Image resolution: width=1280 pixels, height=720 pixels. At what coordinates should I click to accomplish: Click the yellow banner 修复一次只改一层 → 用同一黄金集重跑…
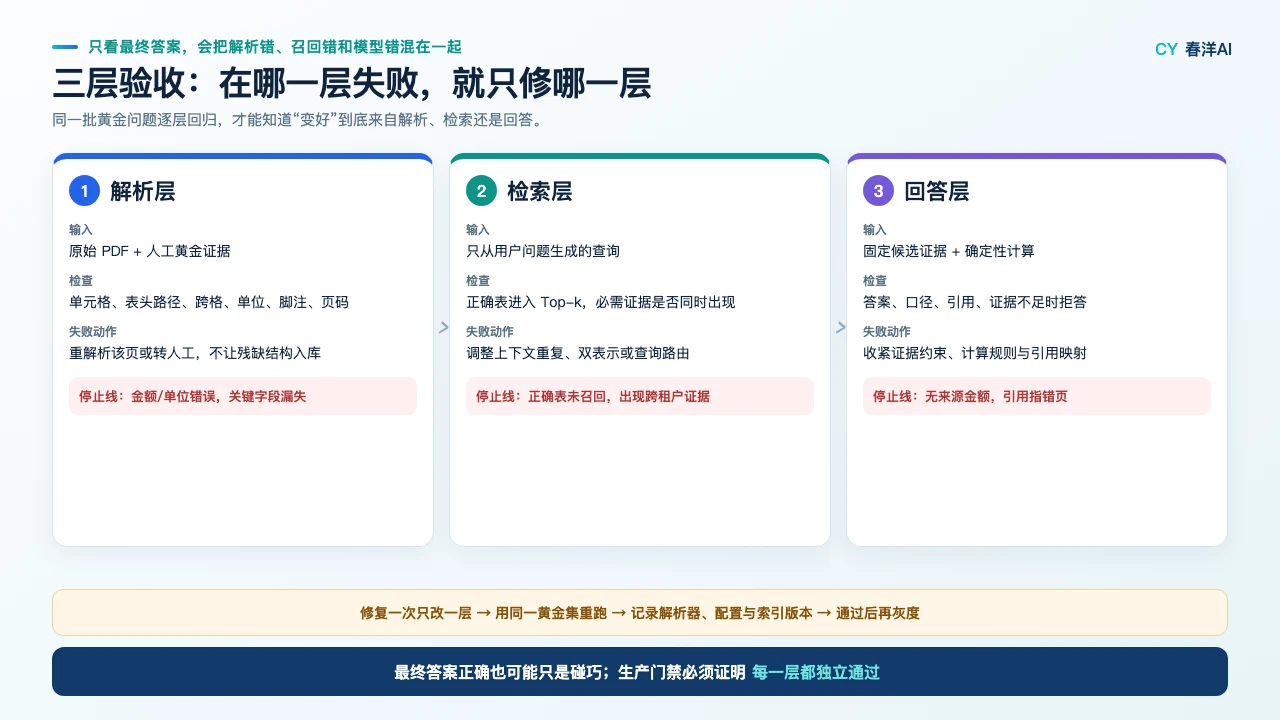point(640,612)
